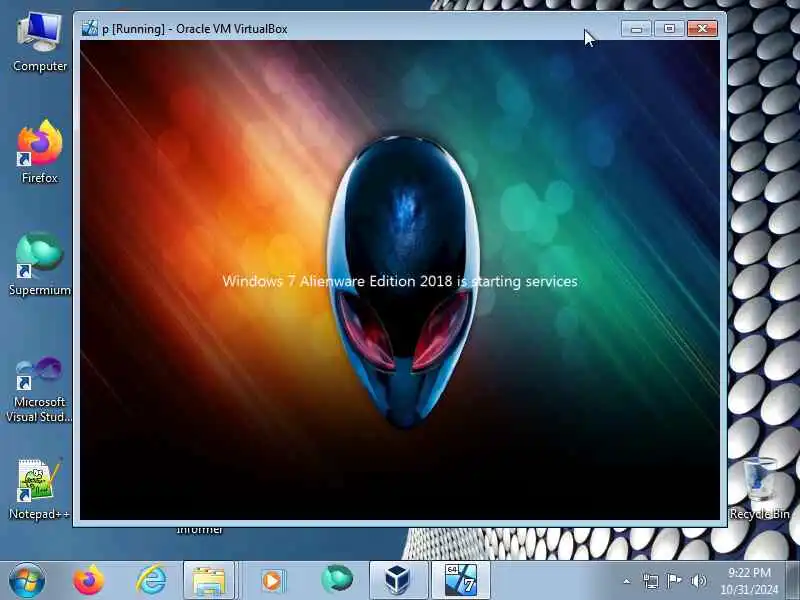Open Windows Media Player taskbar icon
This screenshot has height=600, width=800.
click(272, 581)
